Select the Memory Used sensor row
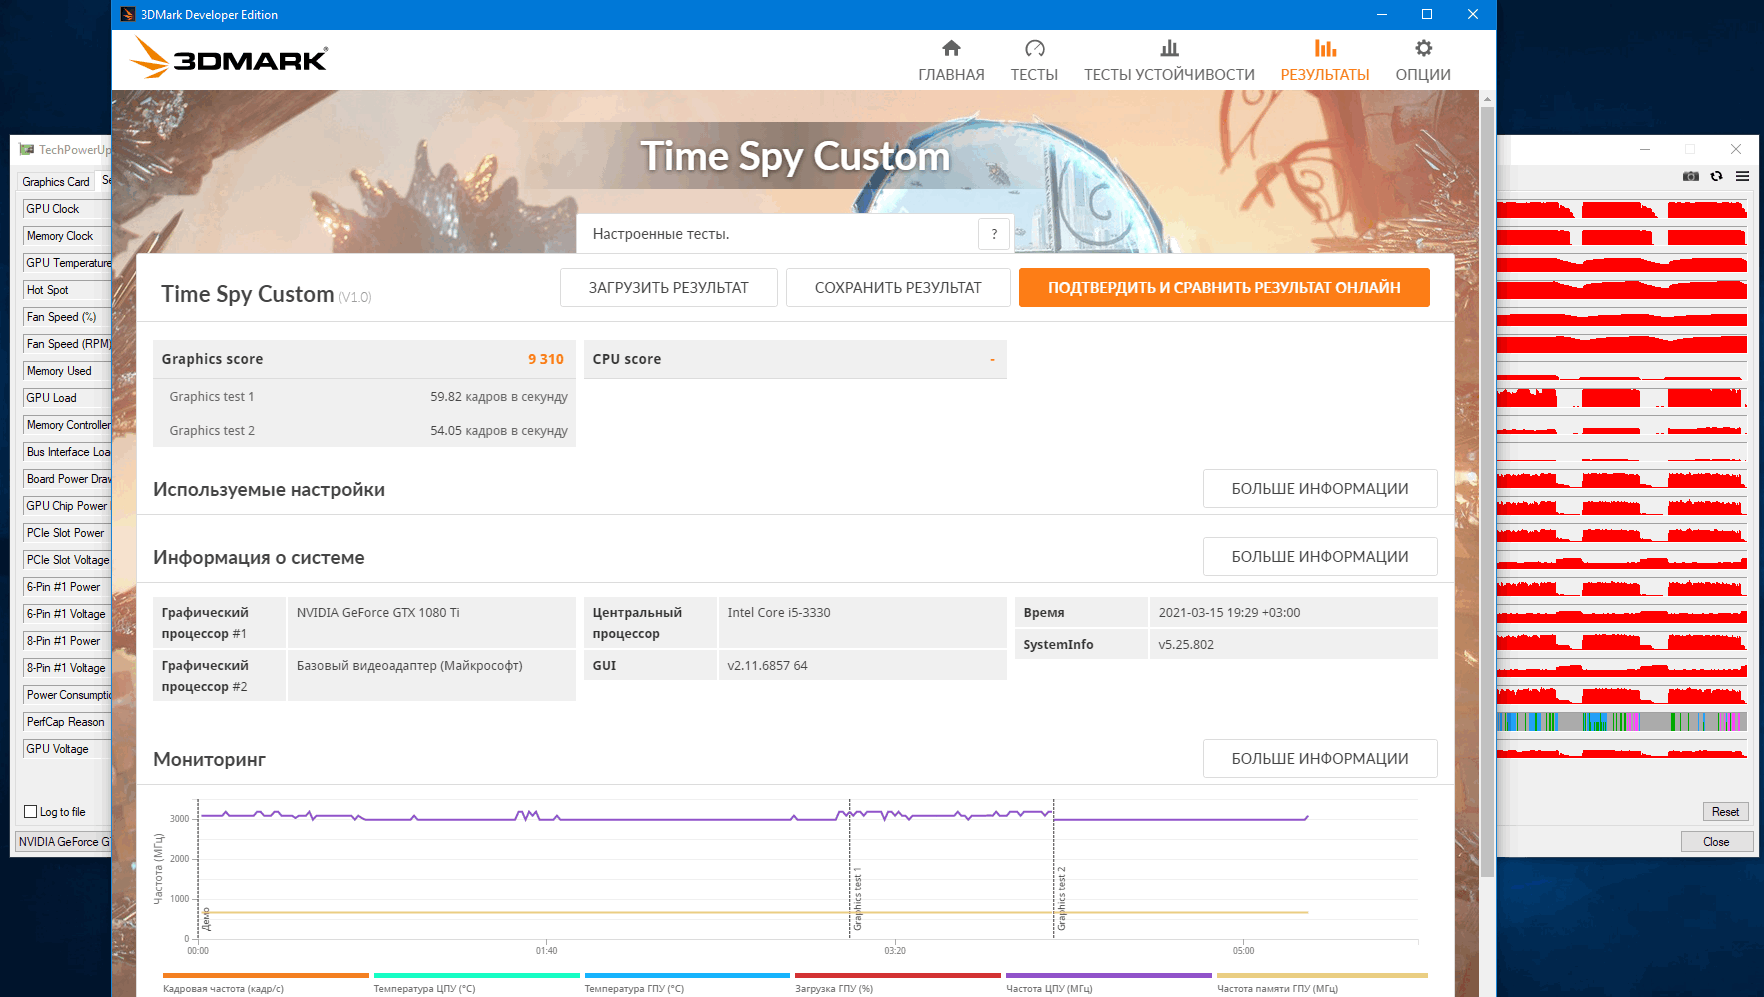 [66, 371]
